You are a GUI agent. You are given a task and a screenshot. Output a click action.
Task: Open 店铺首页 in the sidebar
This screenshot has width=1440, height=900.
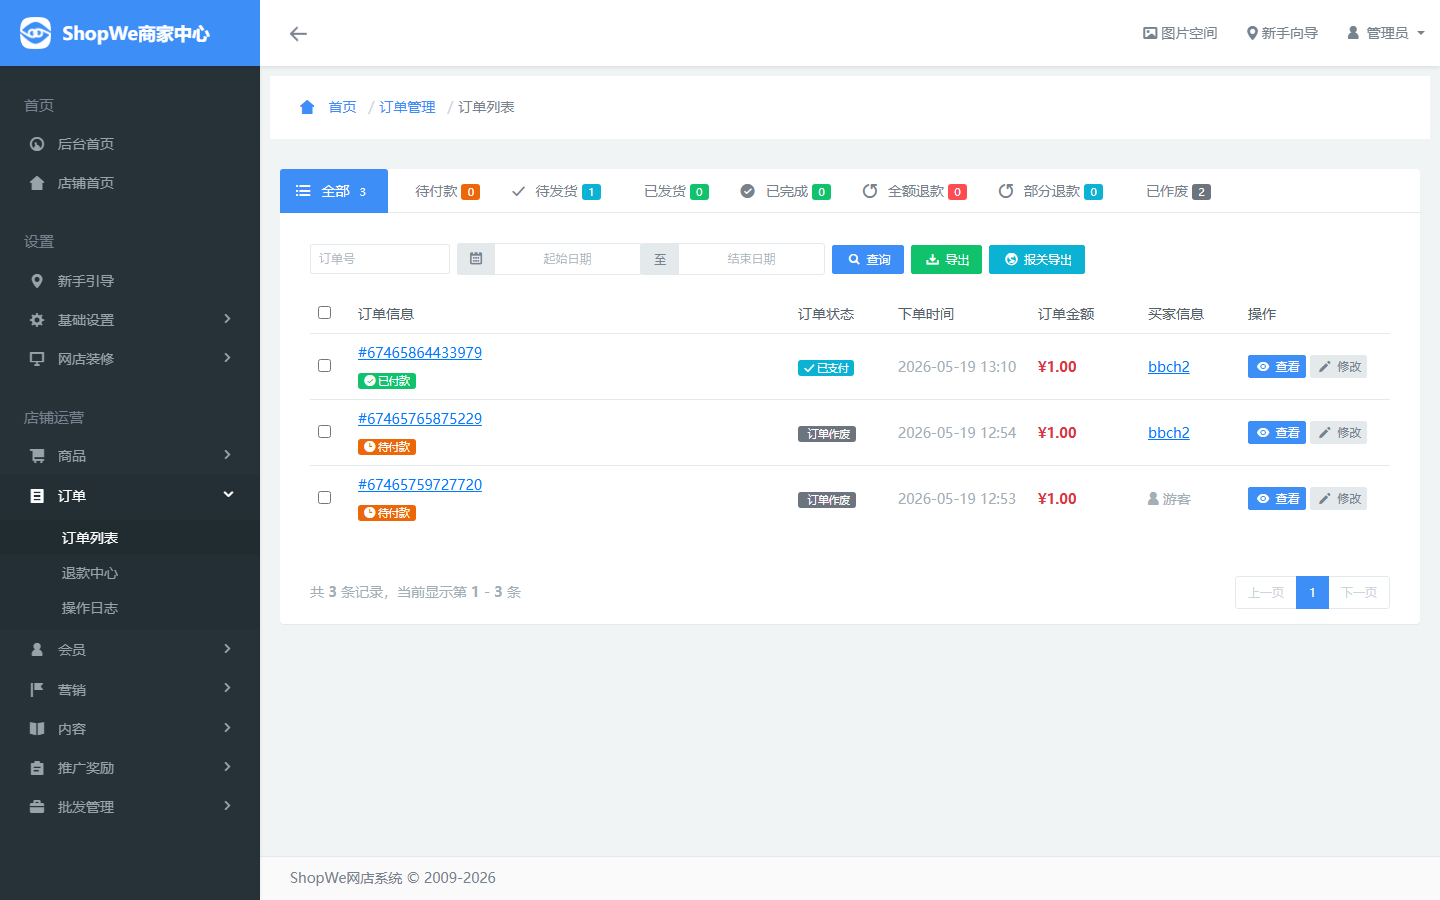130,183
